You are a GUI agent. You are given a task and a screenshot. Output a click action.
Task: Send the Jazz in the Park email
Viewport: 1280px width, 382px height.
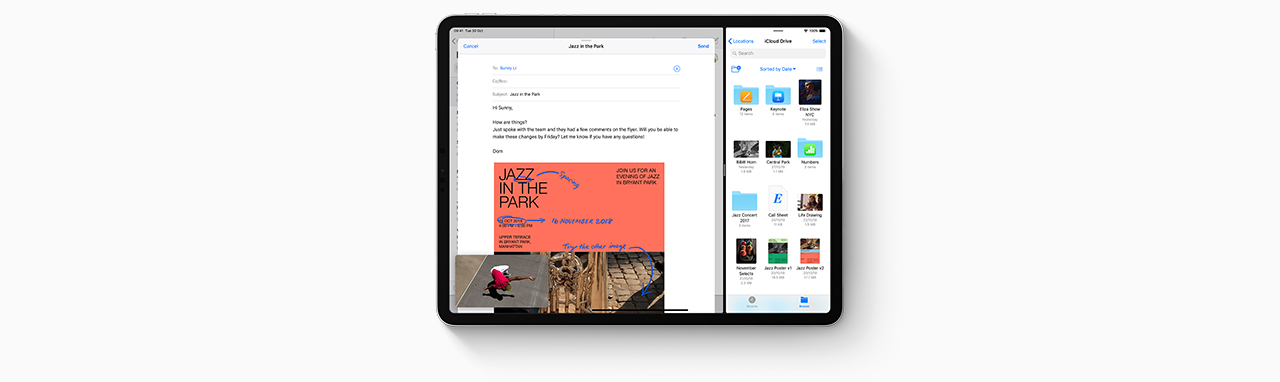tap(703, 46)
